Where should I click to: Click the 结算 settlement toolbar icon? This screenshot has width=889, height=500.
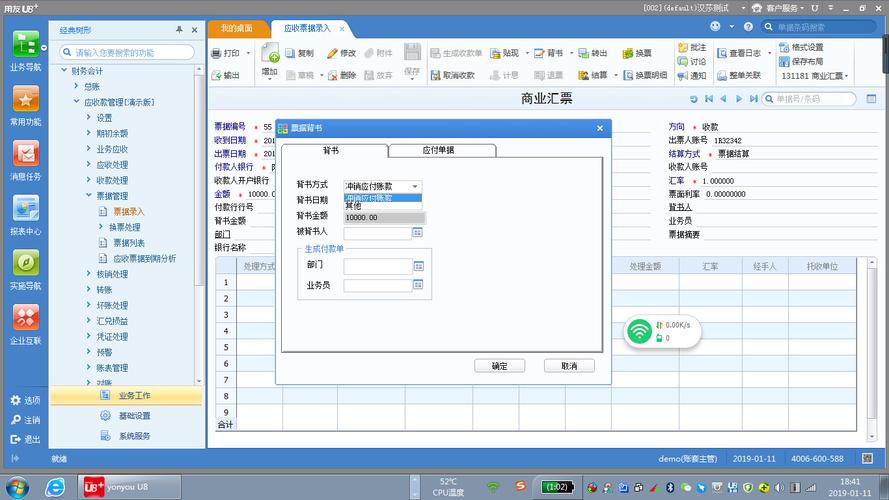click(583, 75)
